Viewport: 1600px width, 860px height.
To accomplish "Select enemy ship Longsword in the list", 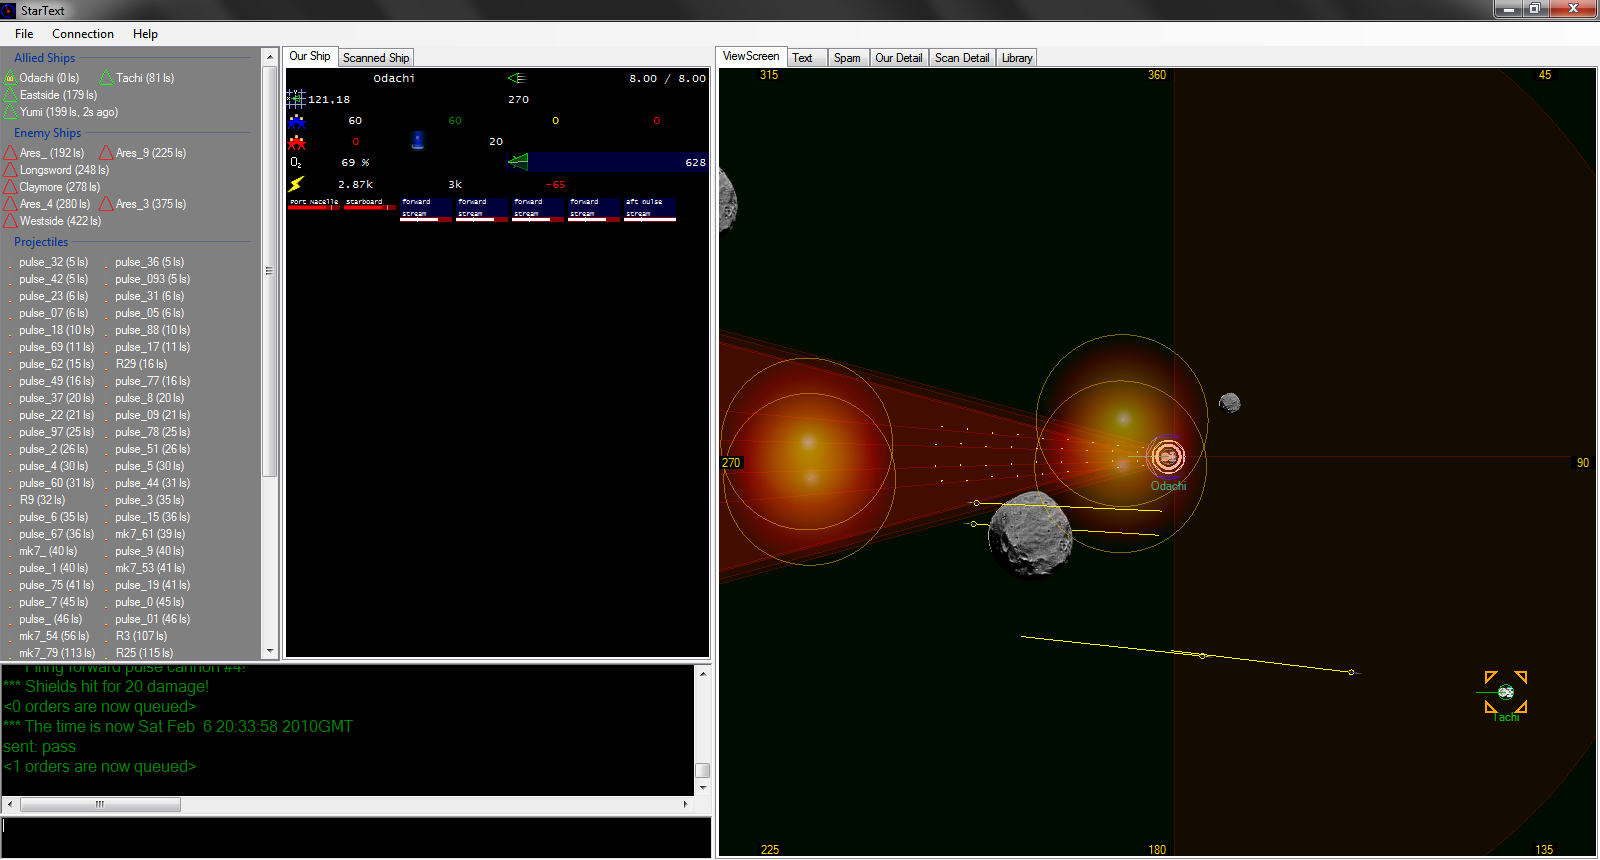I will click(x=64, y=170).
